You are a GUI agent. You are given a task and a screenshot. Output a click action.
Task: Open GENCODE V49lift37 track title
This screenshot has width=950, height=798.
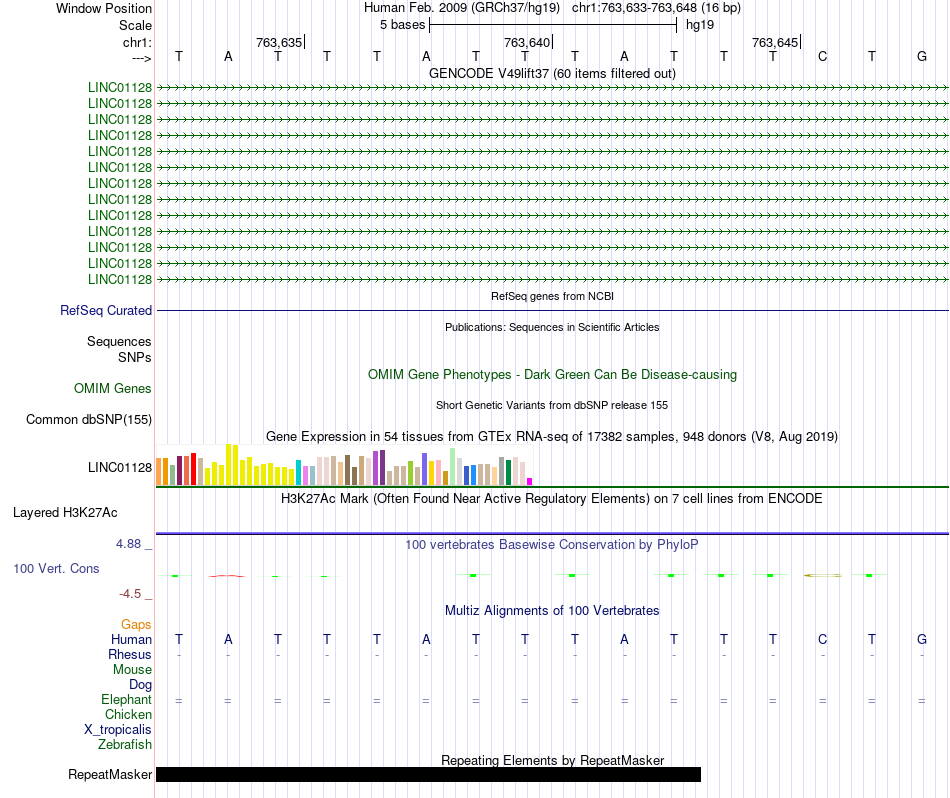point(552,73)
